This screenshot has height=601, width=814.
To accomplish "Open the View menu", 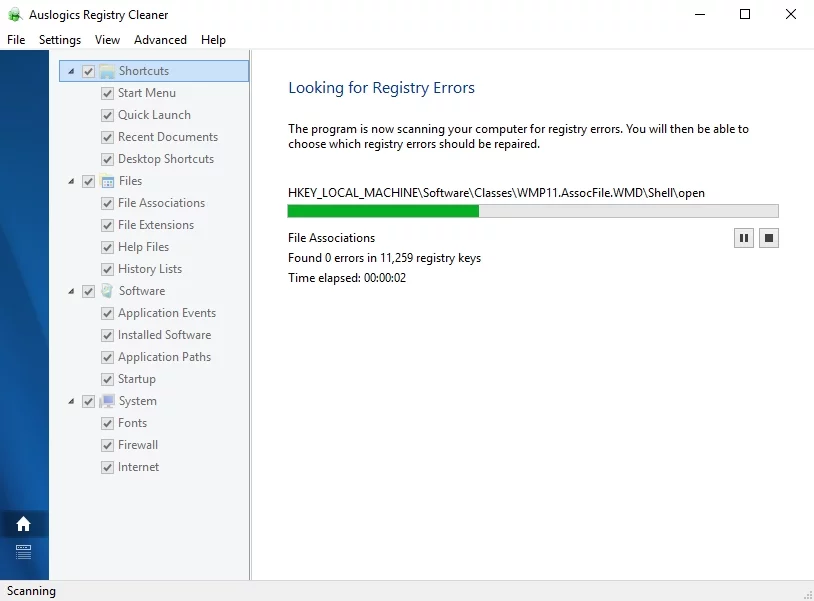I will 107,40.
